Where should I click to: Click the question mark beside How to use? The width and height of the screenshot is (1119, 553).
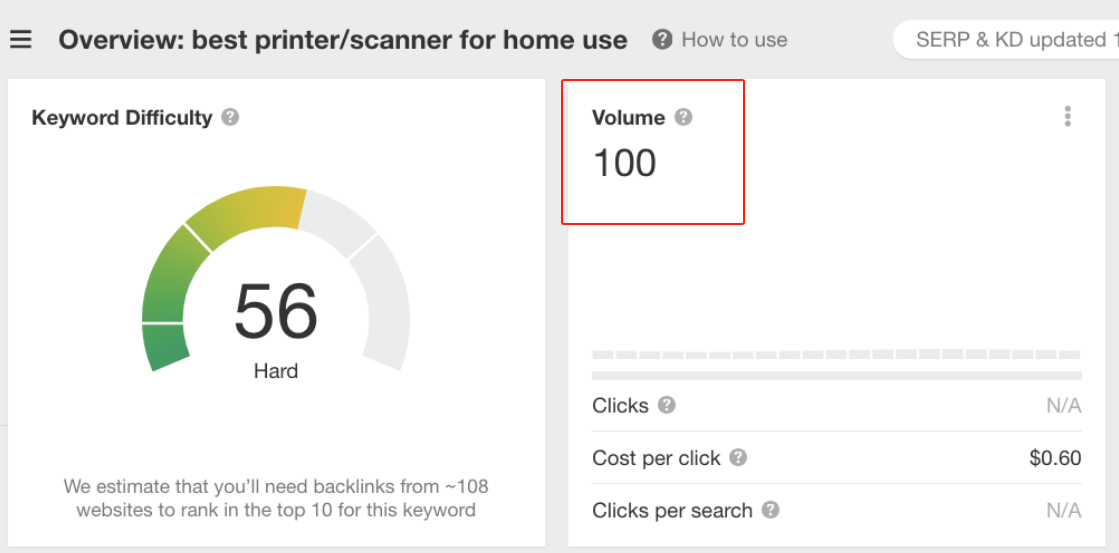(x=661, y=40)
